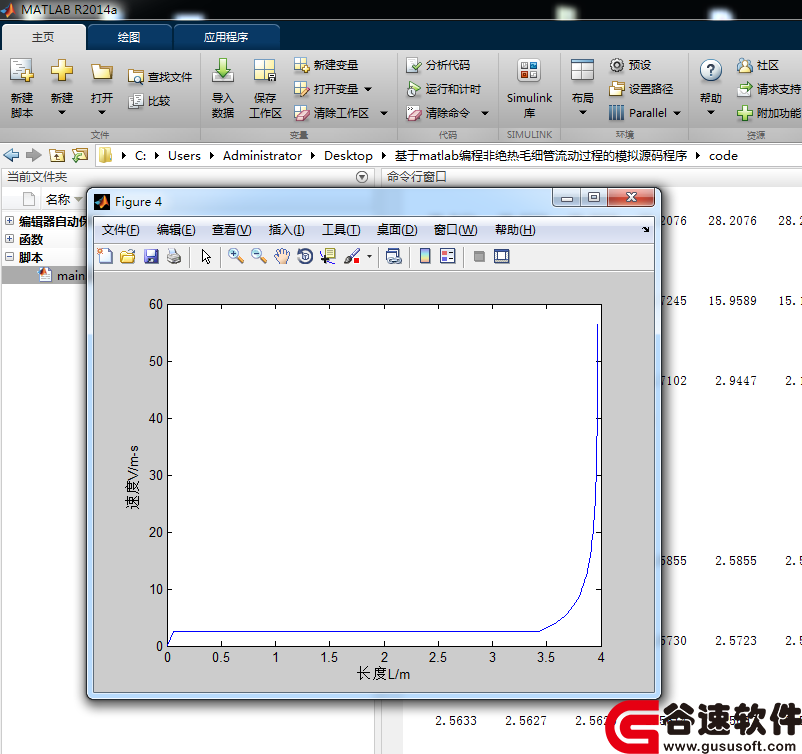Screen dimensions: 802x754
Task: Select Edit Plot arrow tool in Figure 4
Action: pos(206,256)
